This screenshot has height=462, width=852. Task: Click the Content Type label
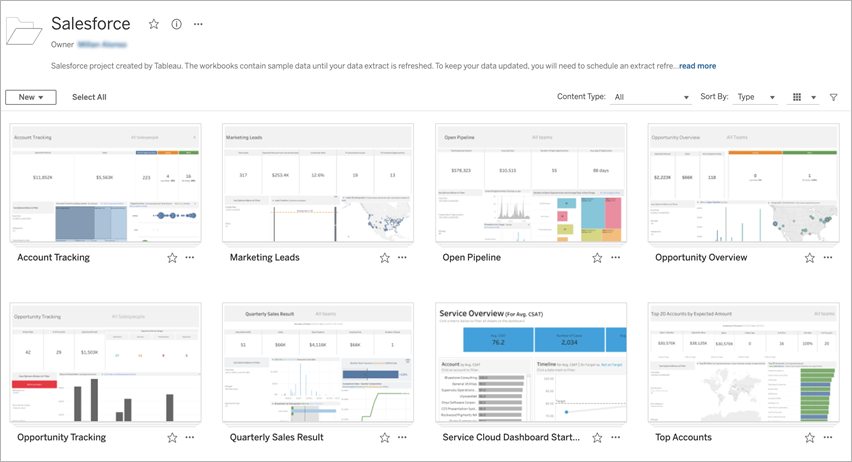(x=581, y=97)
